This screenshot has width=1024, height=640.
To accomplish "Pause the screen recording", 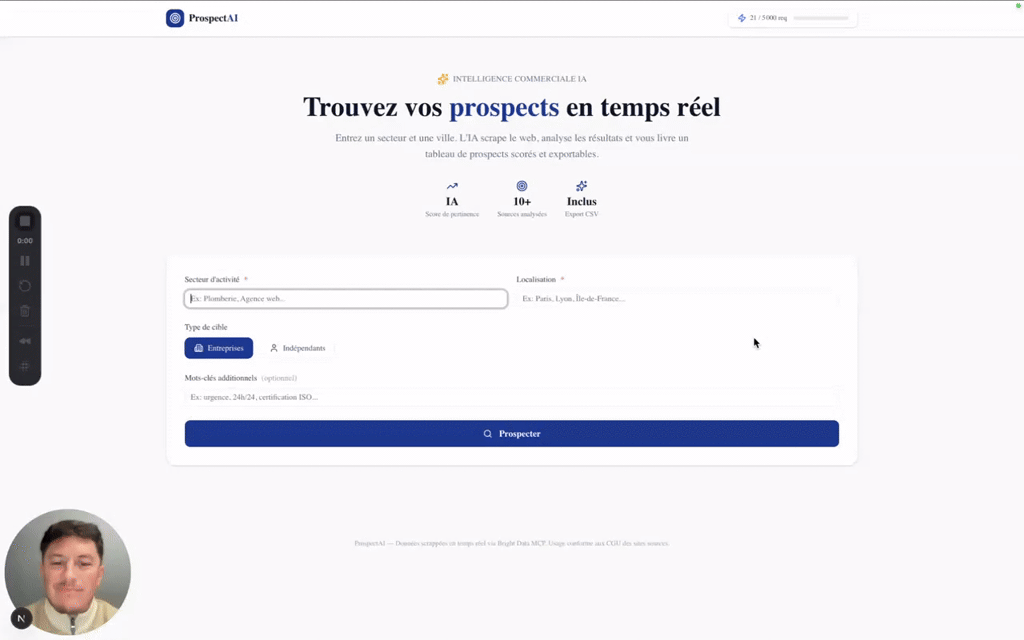I will 25,261.
